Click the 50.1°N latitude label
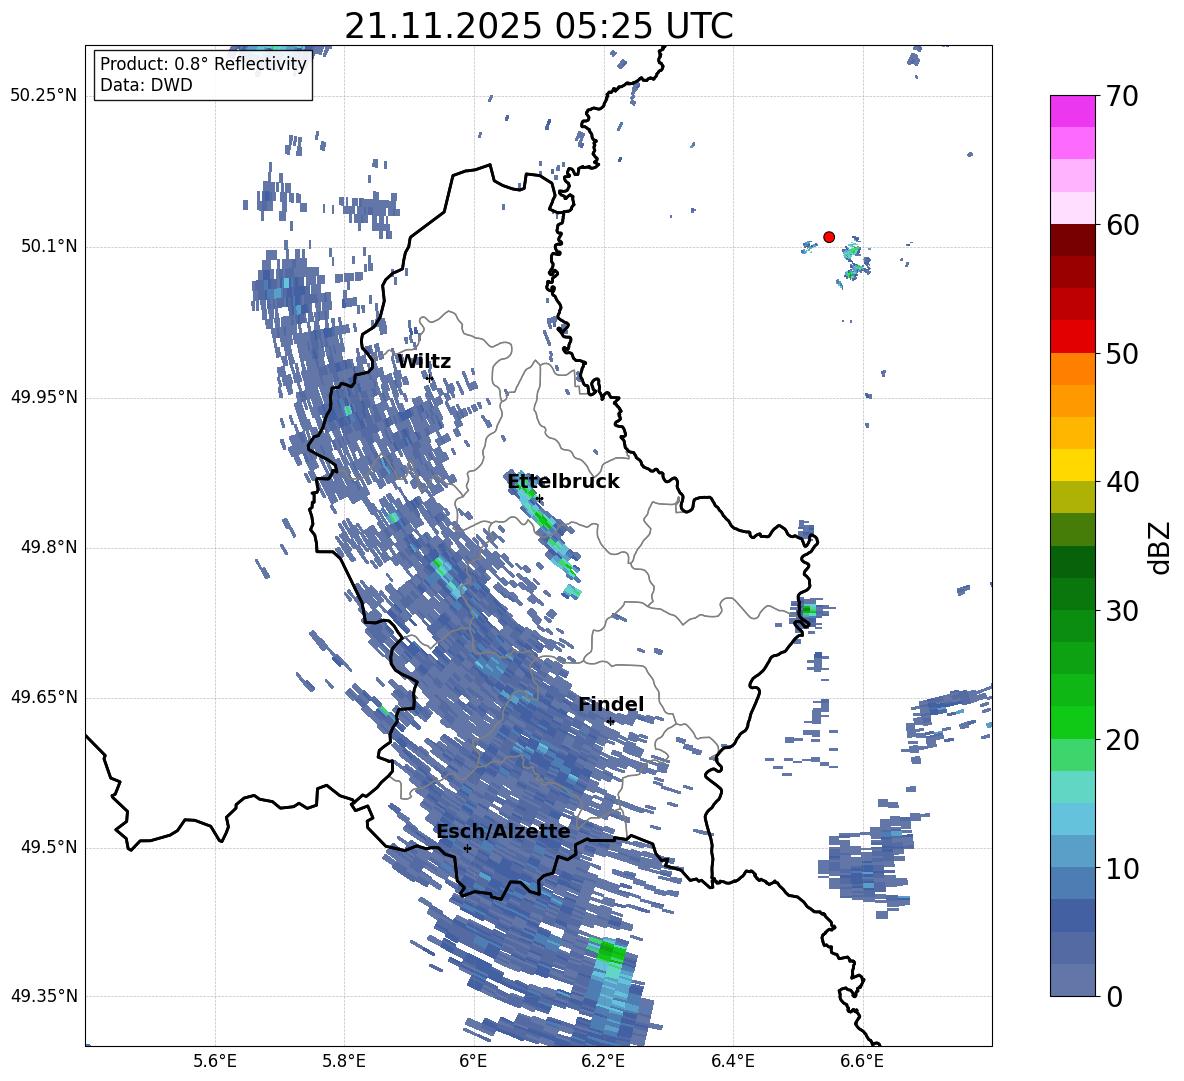Image resolution: width=1184 pixels, height=1081 pixels. [49, 247]
